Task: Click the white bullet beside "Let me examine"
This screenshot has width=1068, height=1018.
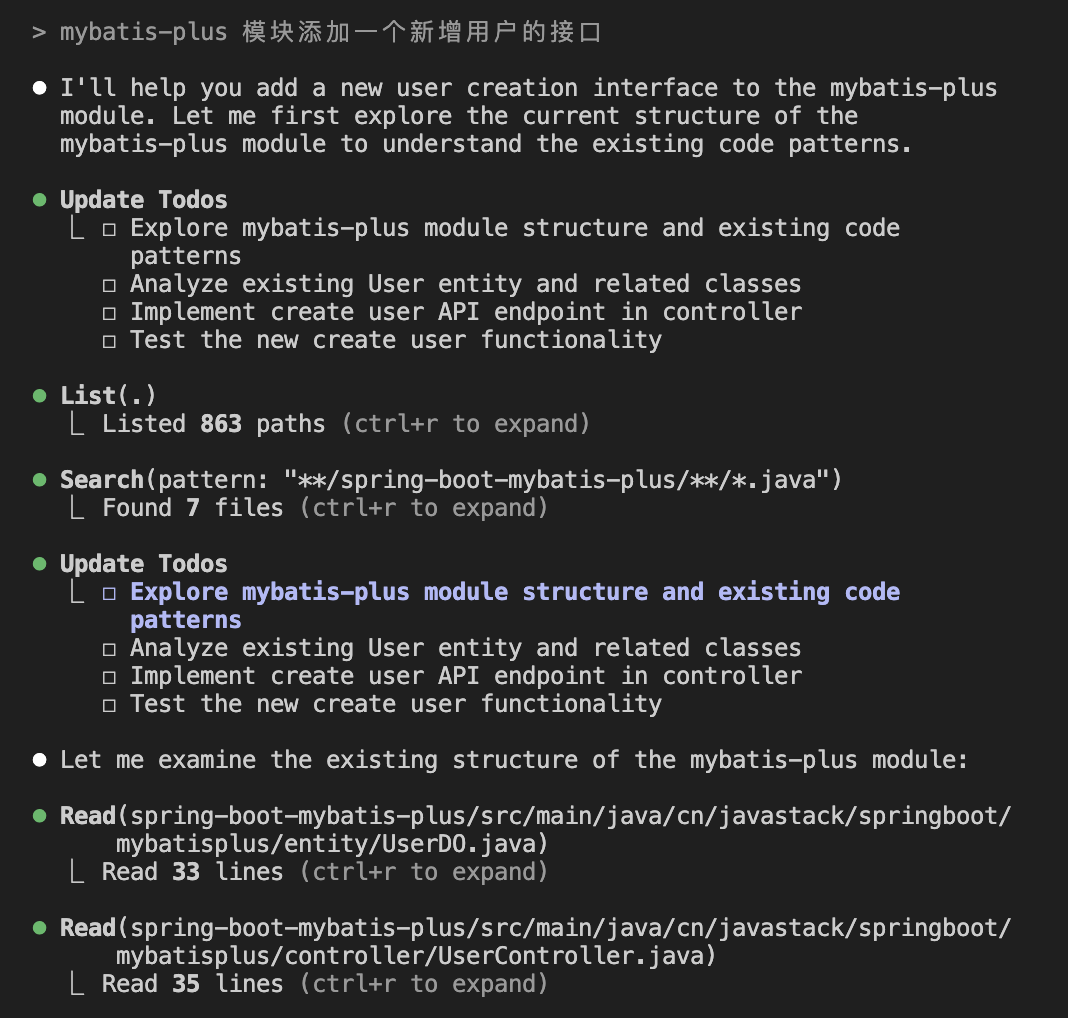Action: [x=39, y=760]
